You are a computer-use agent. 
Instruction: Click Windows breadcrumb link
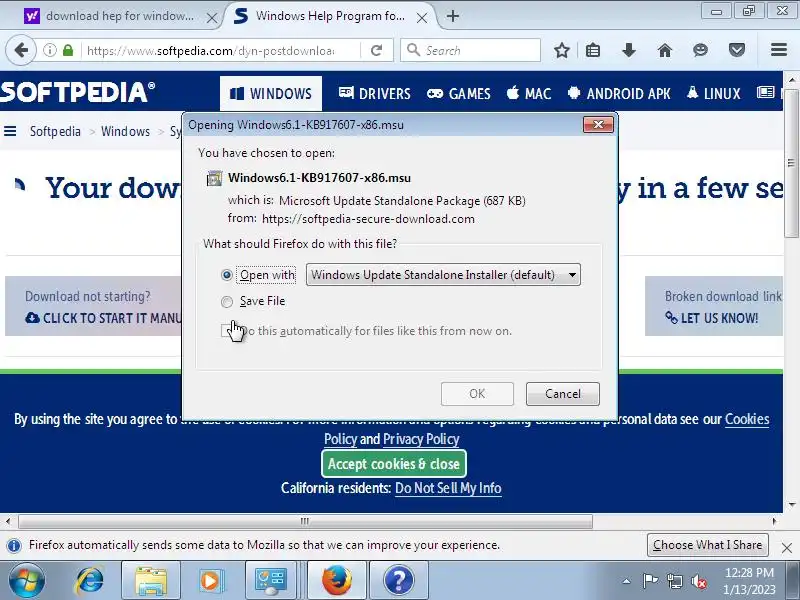[125, 131]
